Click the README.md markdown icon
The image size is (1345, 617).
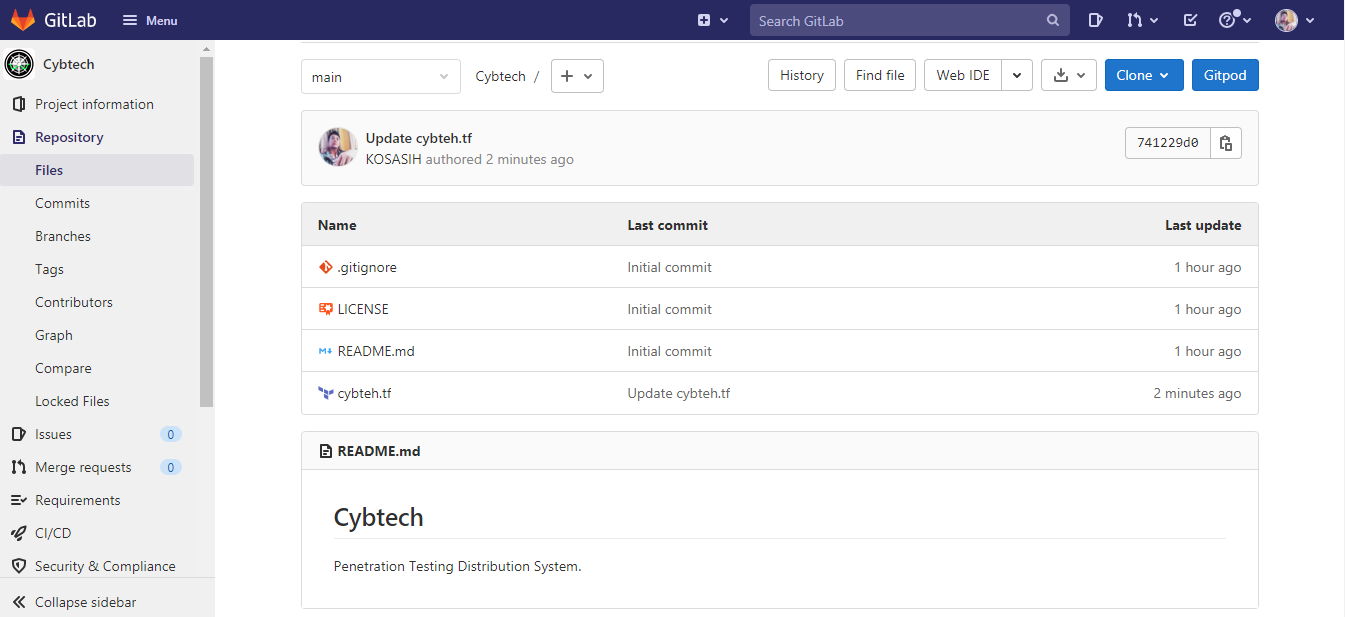325,351
